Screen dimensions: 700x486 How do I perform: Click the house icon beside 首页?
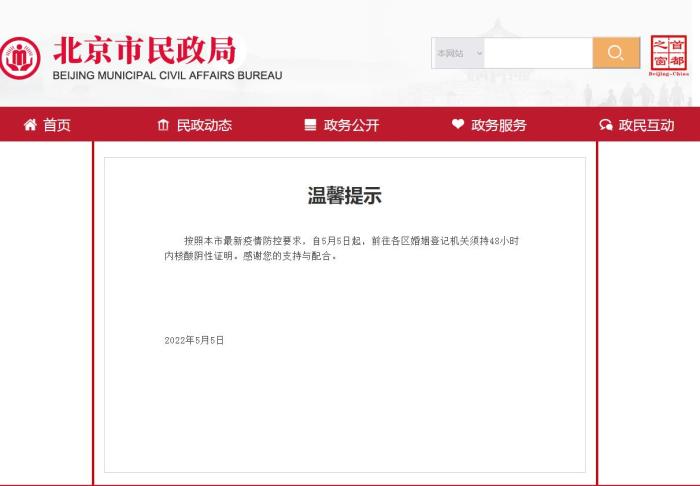(30, 125)
